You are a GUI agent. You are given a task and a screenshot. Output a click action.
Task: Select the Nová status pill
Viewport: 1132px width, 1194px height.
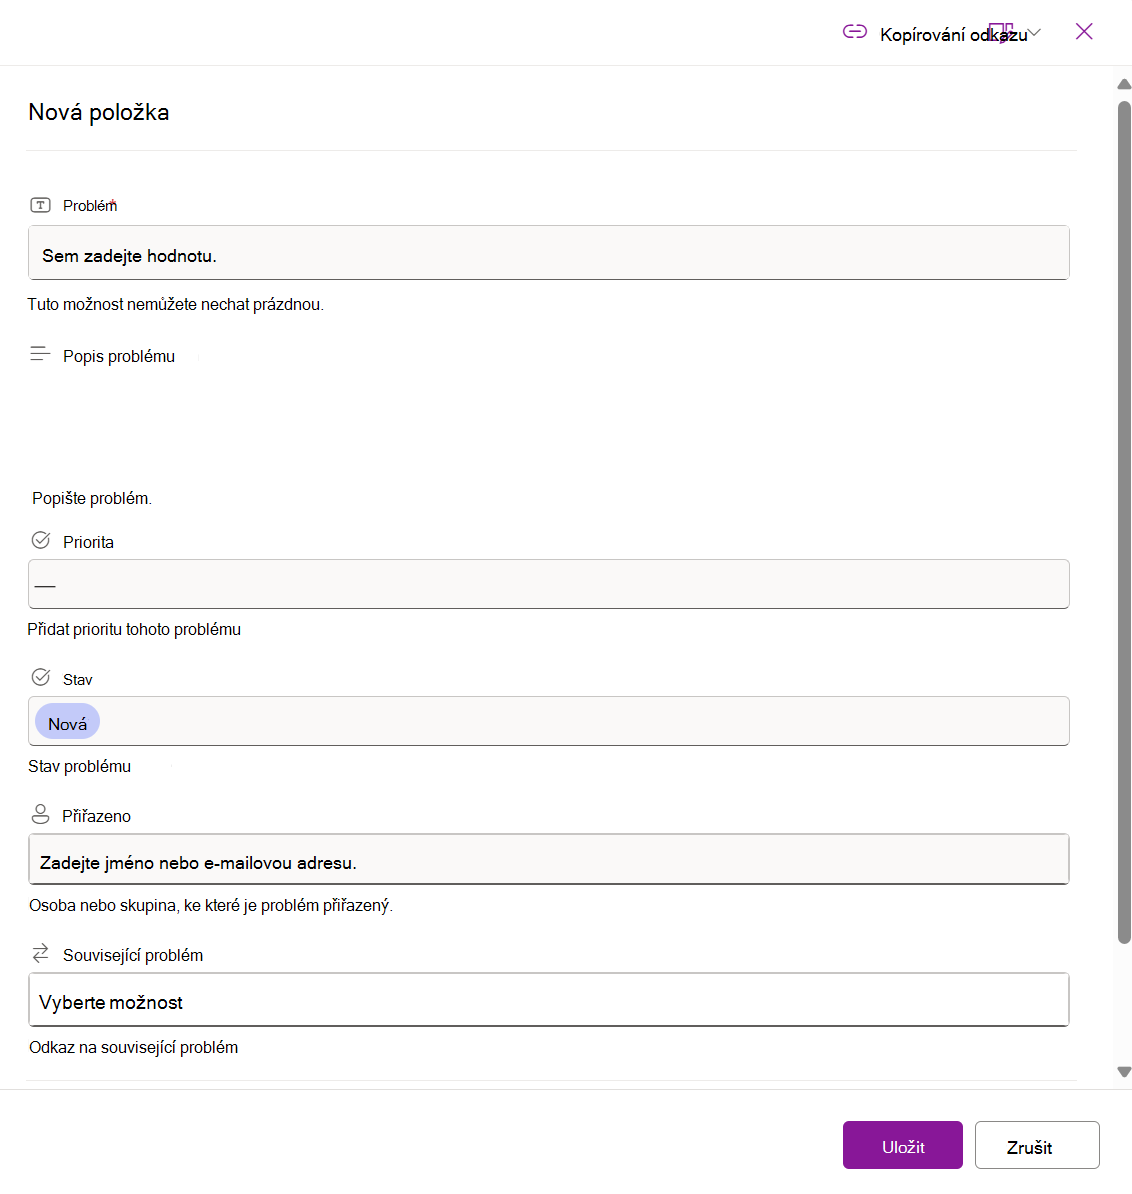click(x=67, y=722)
